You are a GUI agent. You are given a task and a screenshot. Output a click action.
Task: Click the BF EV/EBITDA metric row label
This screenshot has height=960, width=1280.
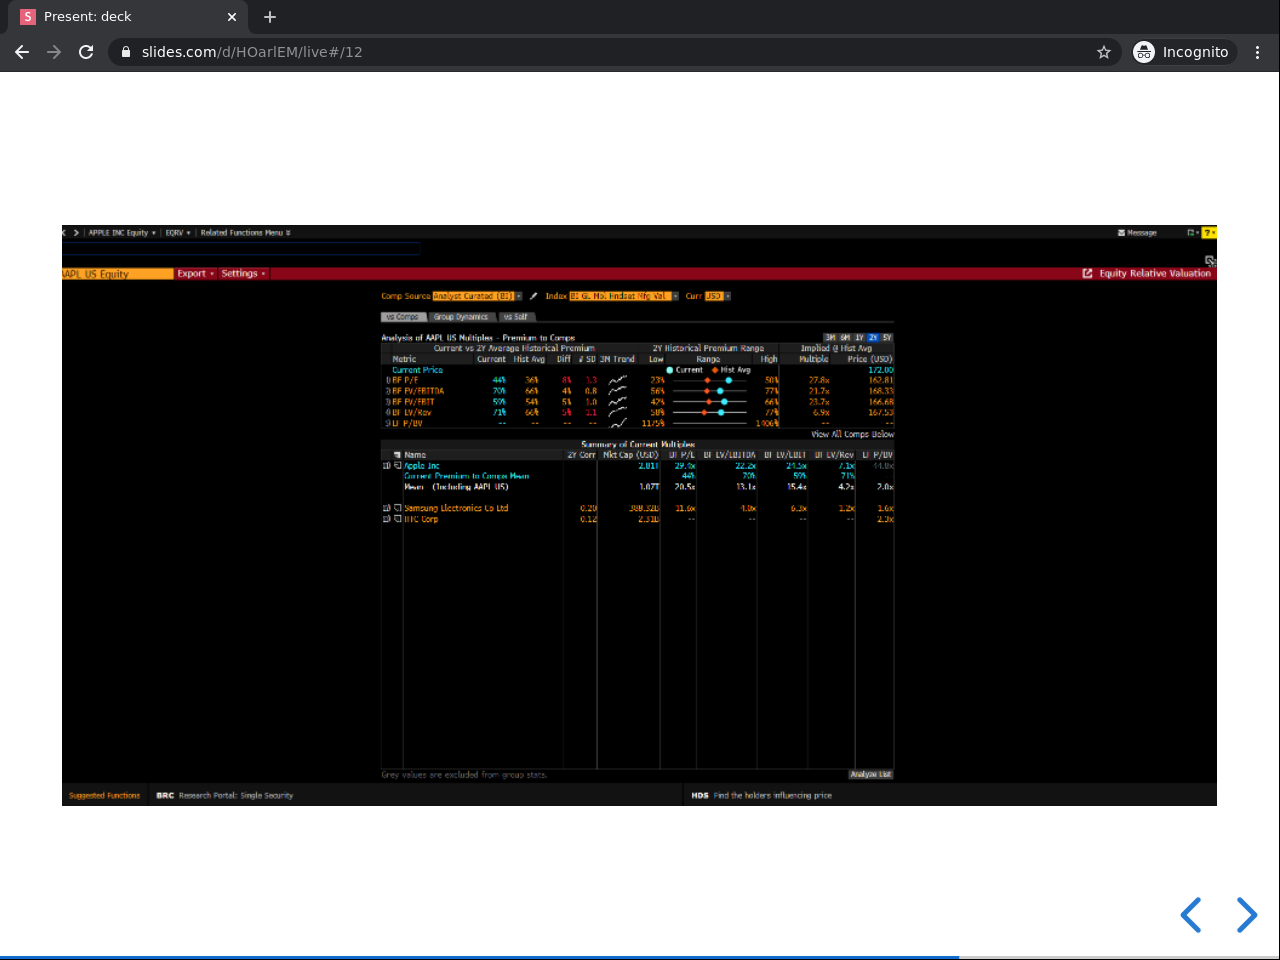coord(418,391)
